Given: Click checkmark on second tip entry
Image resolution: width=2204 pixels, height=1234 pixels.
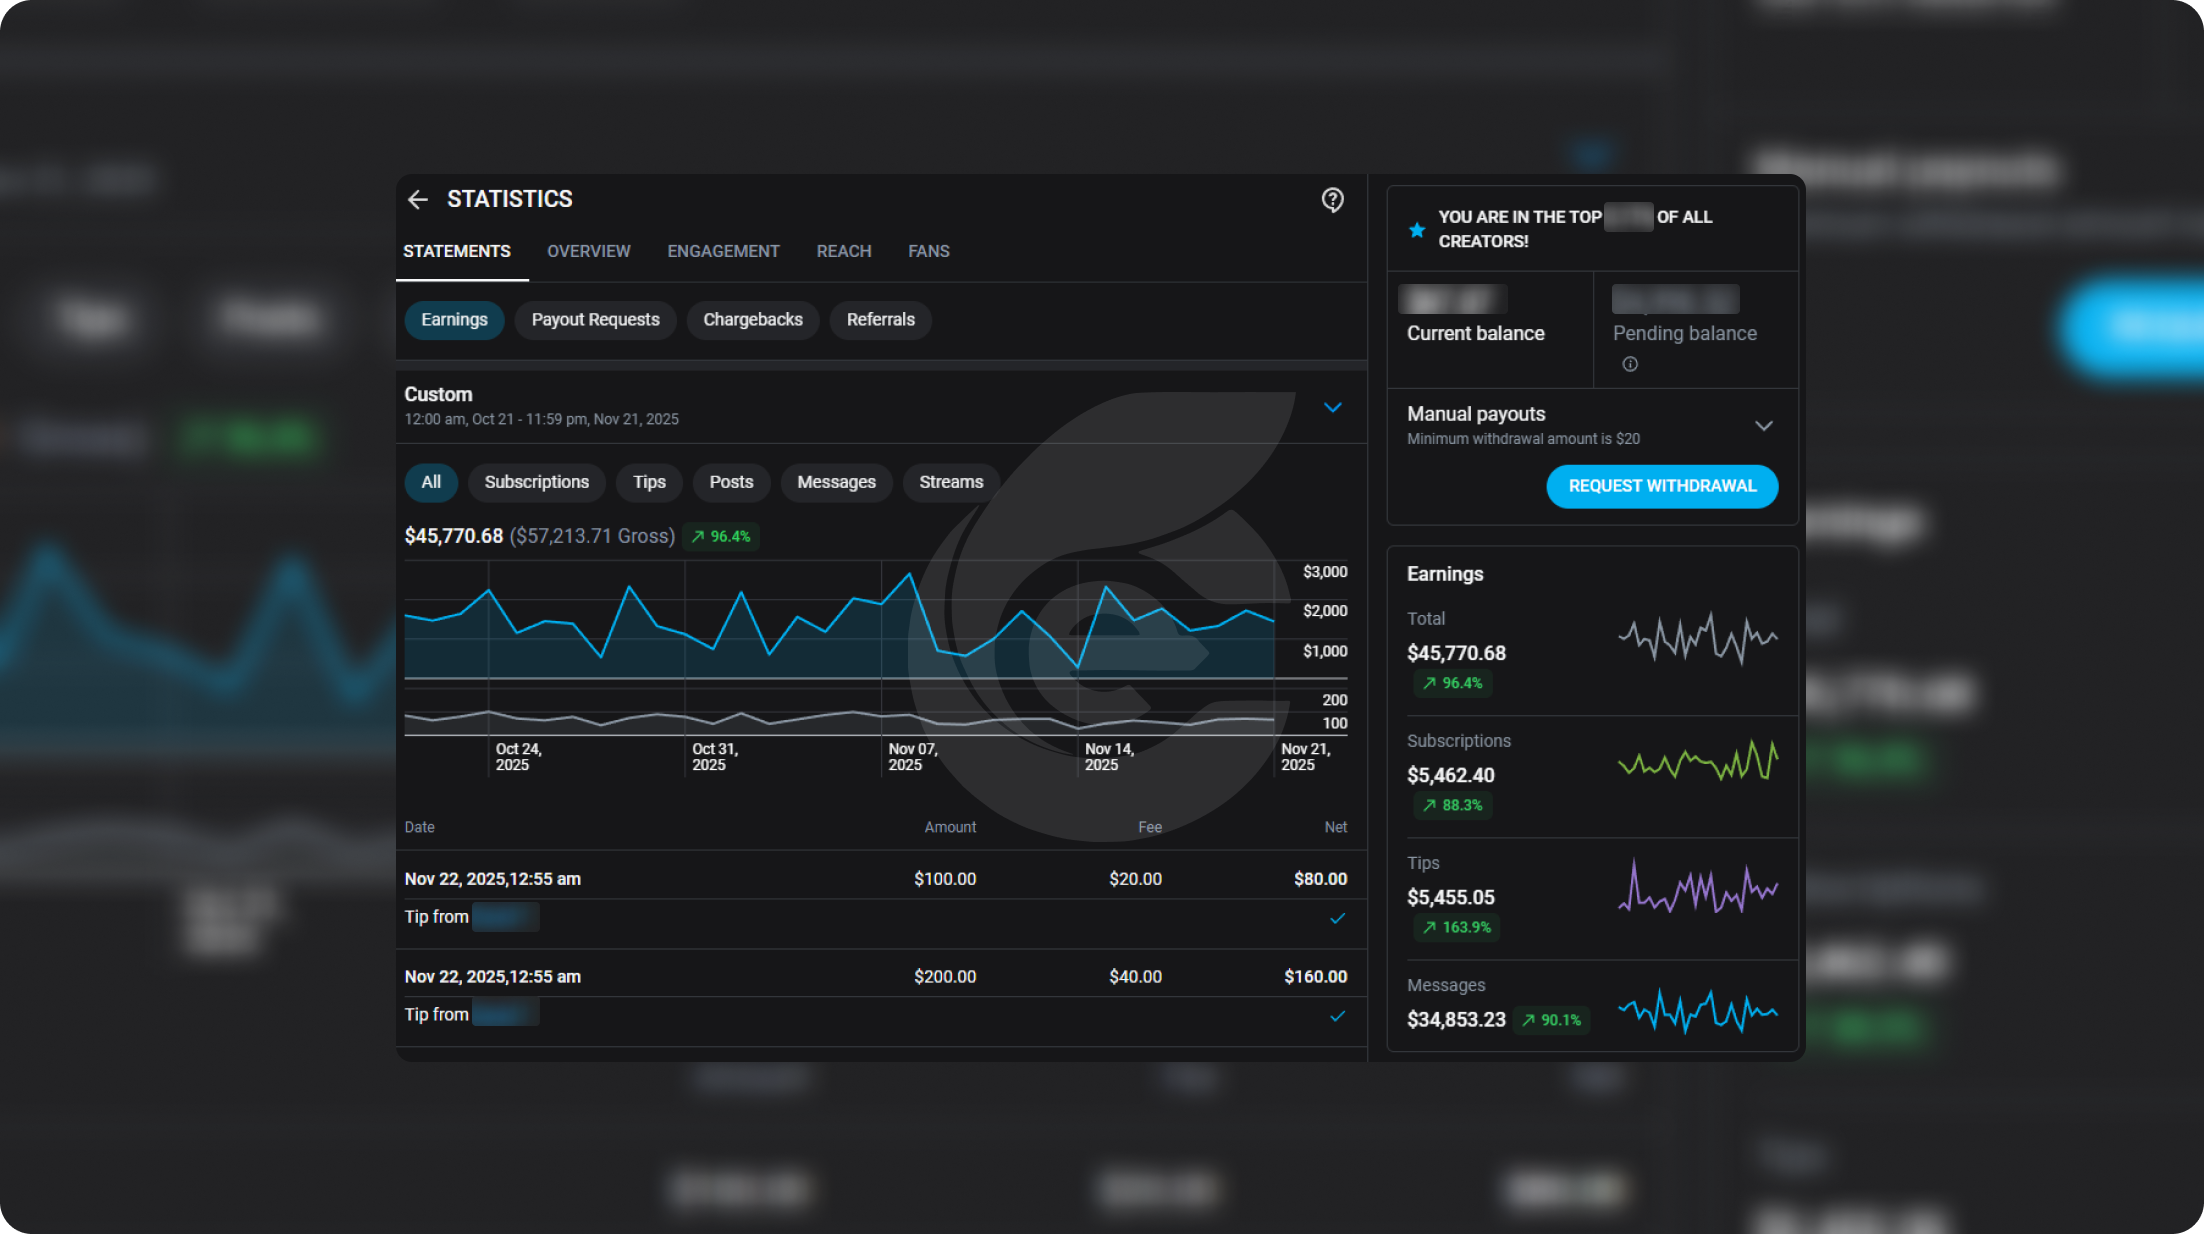Looking at the screenshot, I should [x=1337, y=1016].
